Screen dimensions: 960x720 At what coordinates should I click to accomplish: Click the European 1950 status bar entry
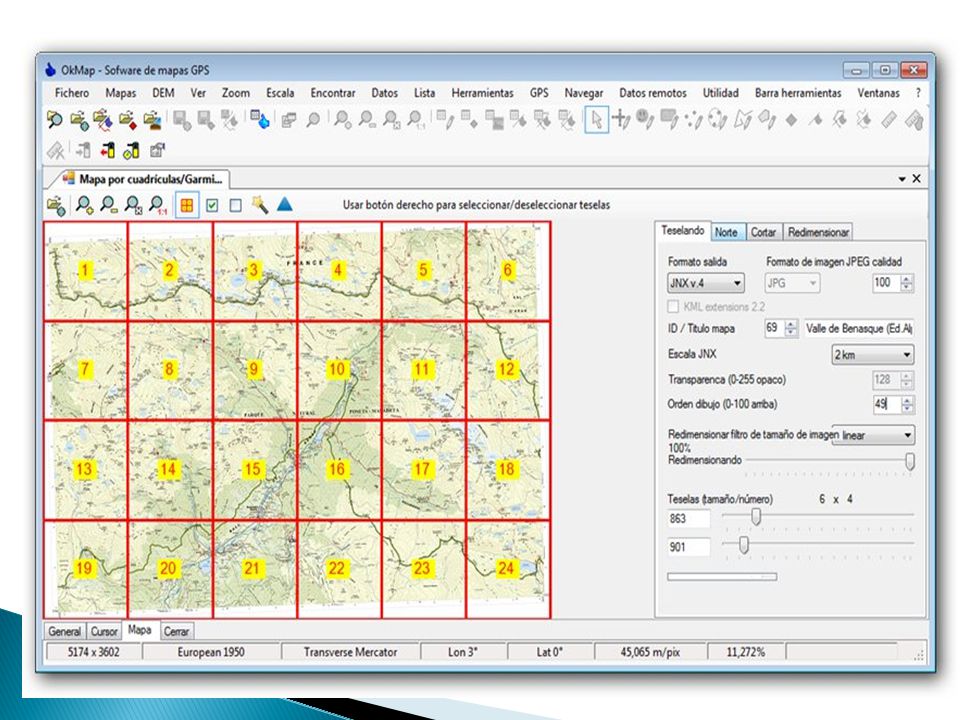pyautogui.click(x=211, y=652)
